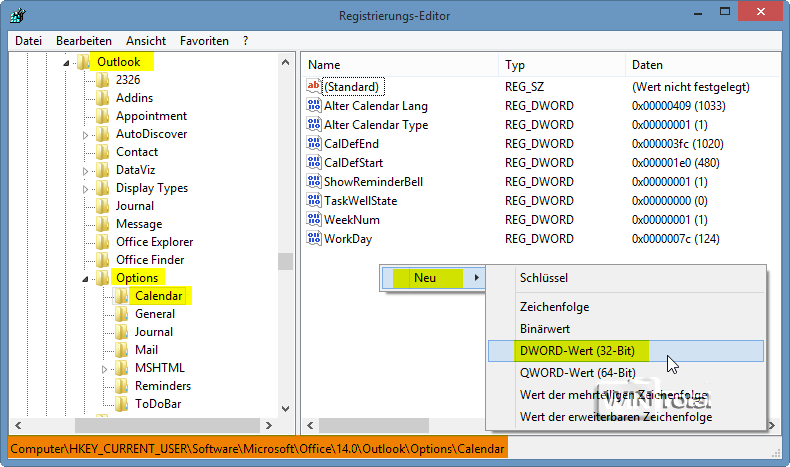Expand the DataViz tree node
Viewport: 790px width, 467px height.
pyautogui.click(x=85, y=171)
